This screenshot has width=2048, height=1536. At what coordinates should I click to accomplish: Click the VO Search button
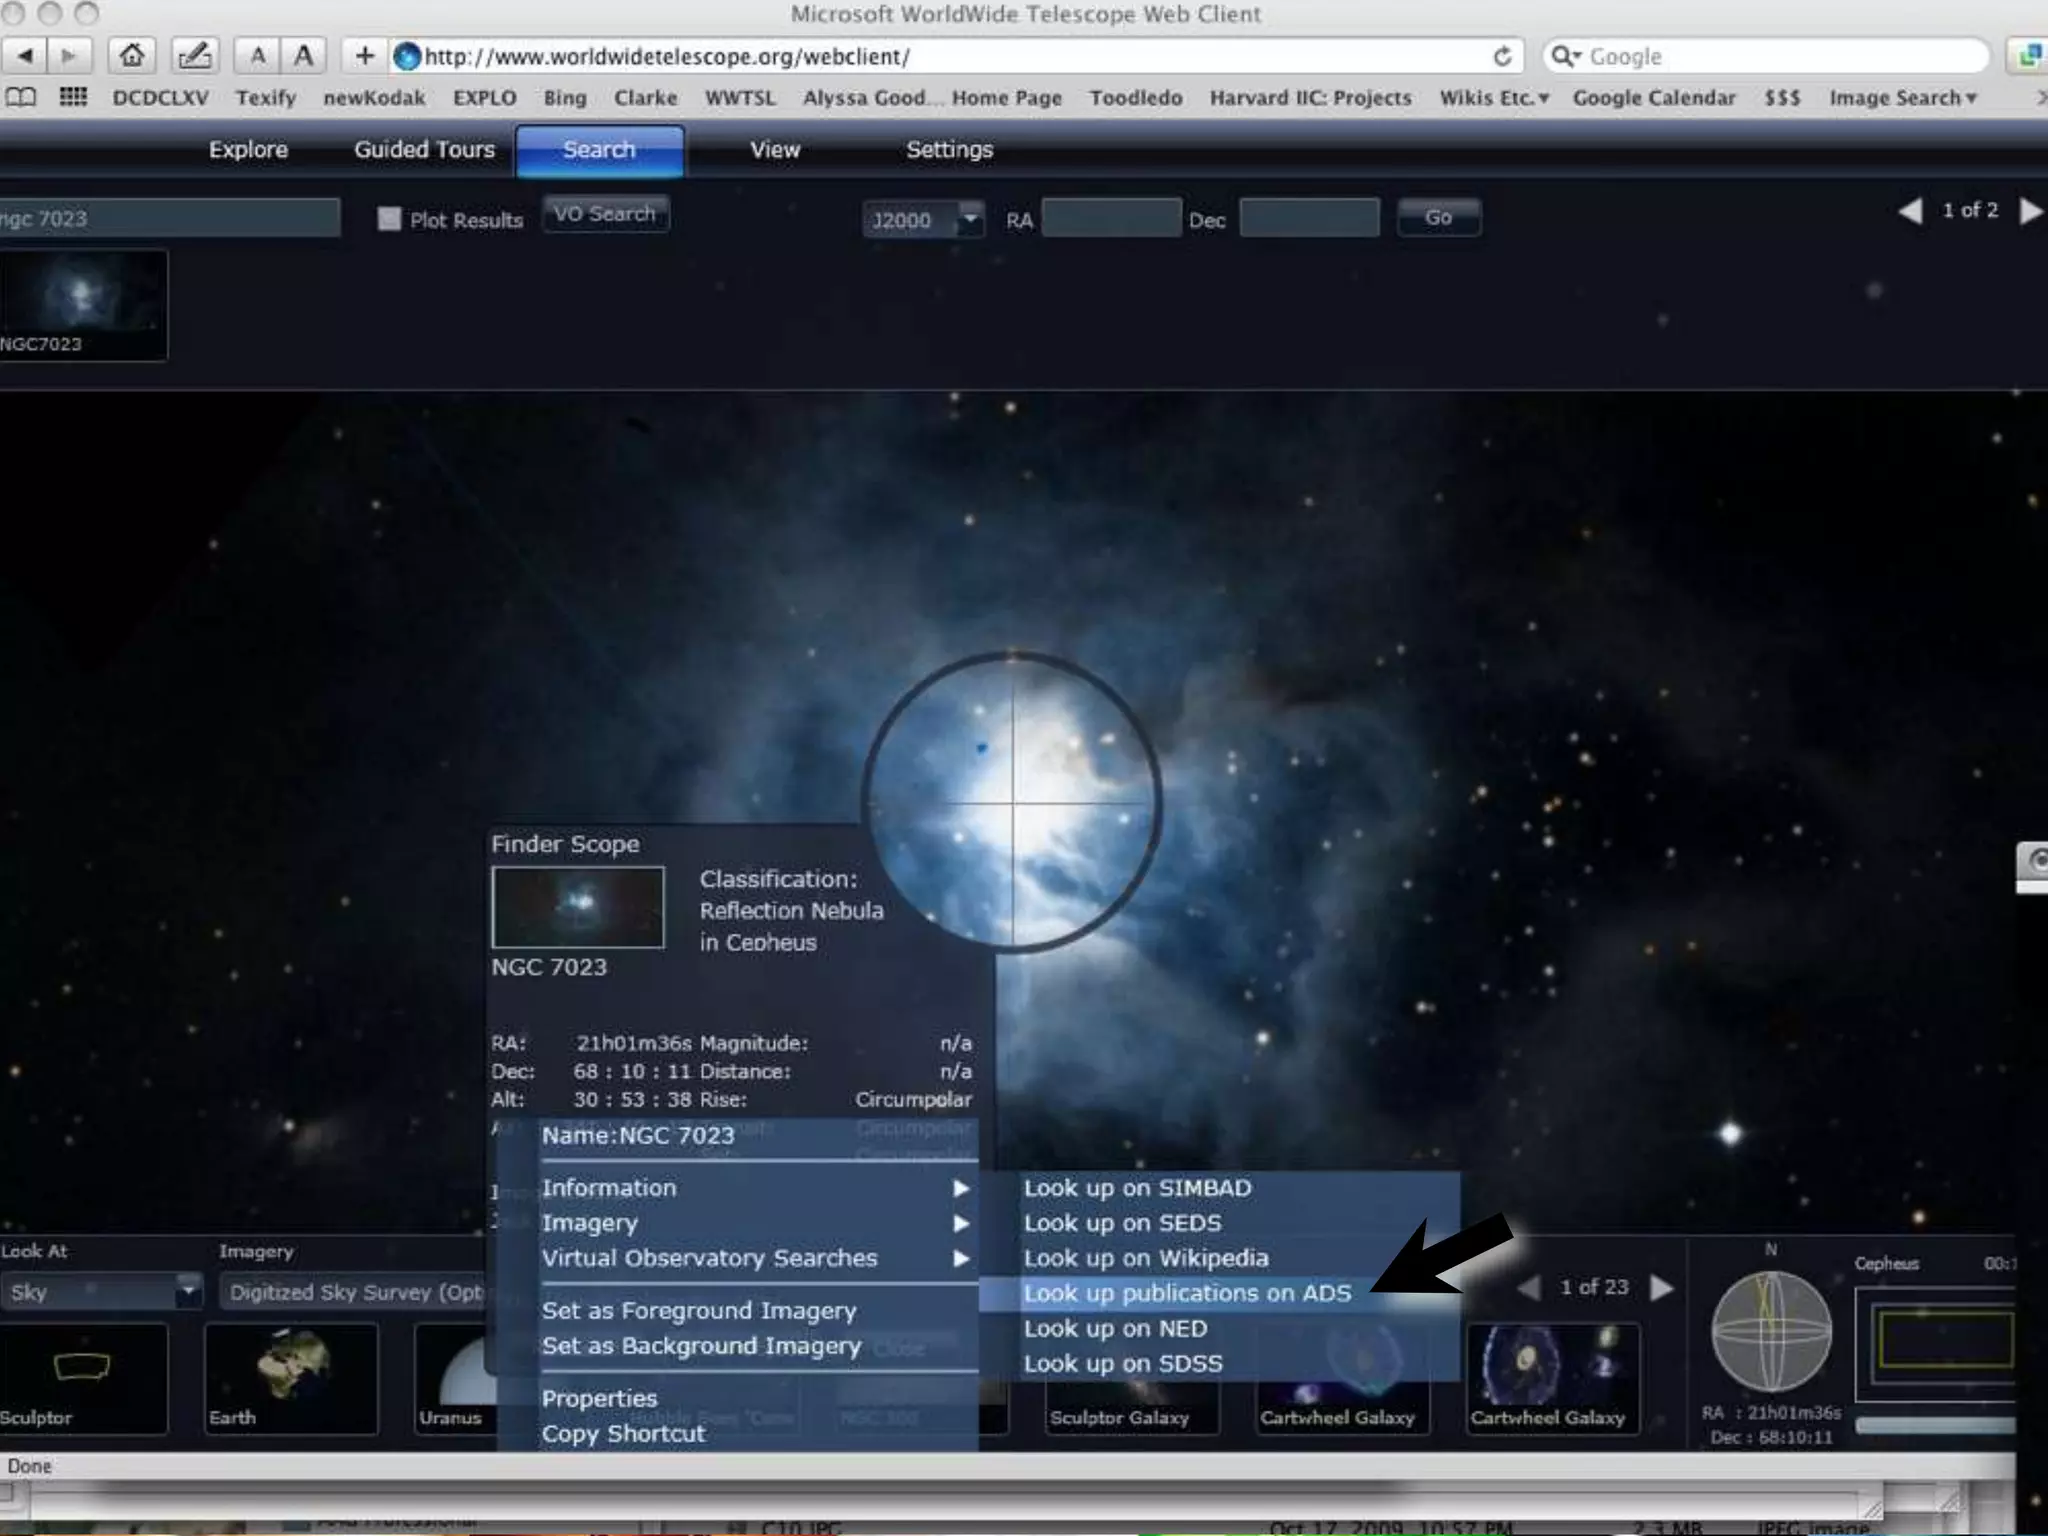tap(605, 214)
